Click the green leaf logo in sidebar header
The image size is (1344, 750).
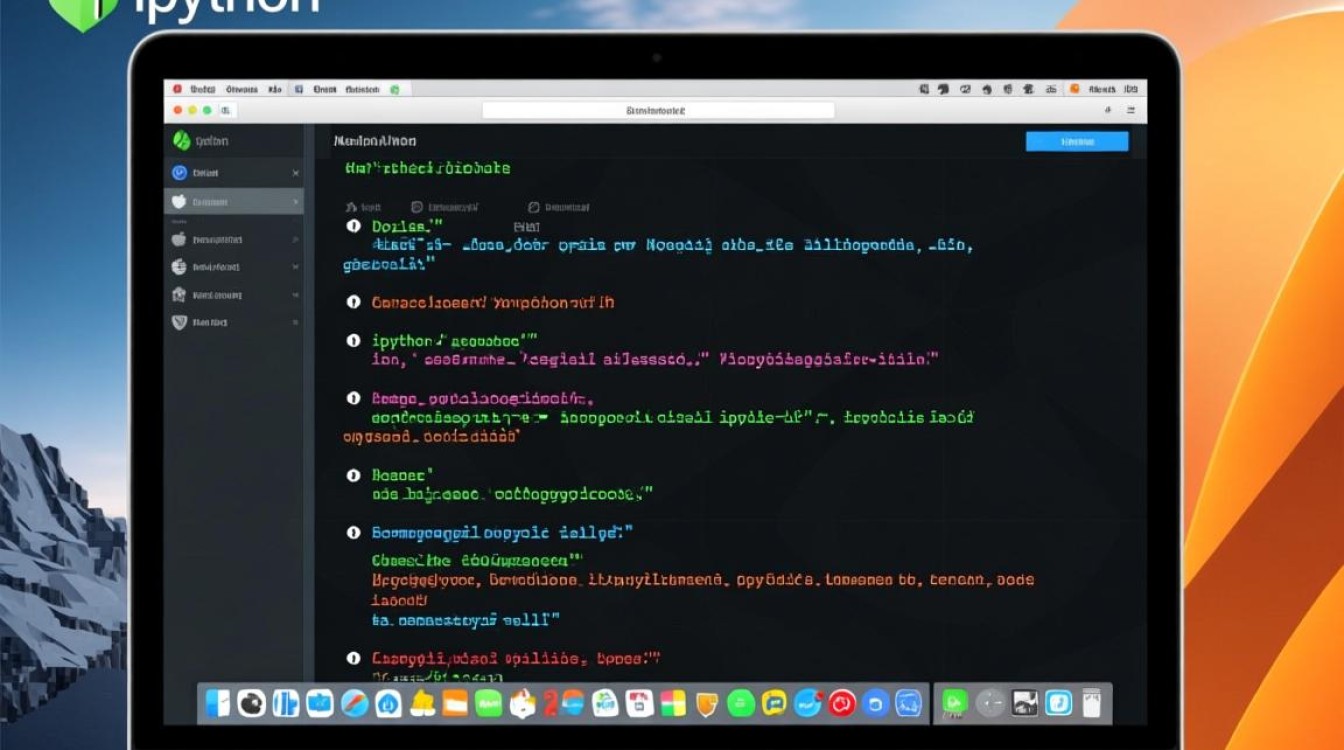point(181,141)
